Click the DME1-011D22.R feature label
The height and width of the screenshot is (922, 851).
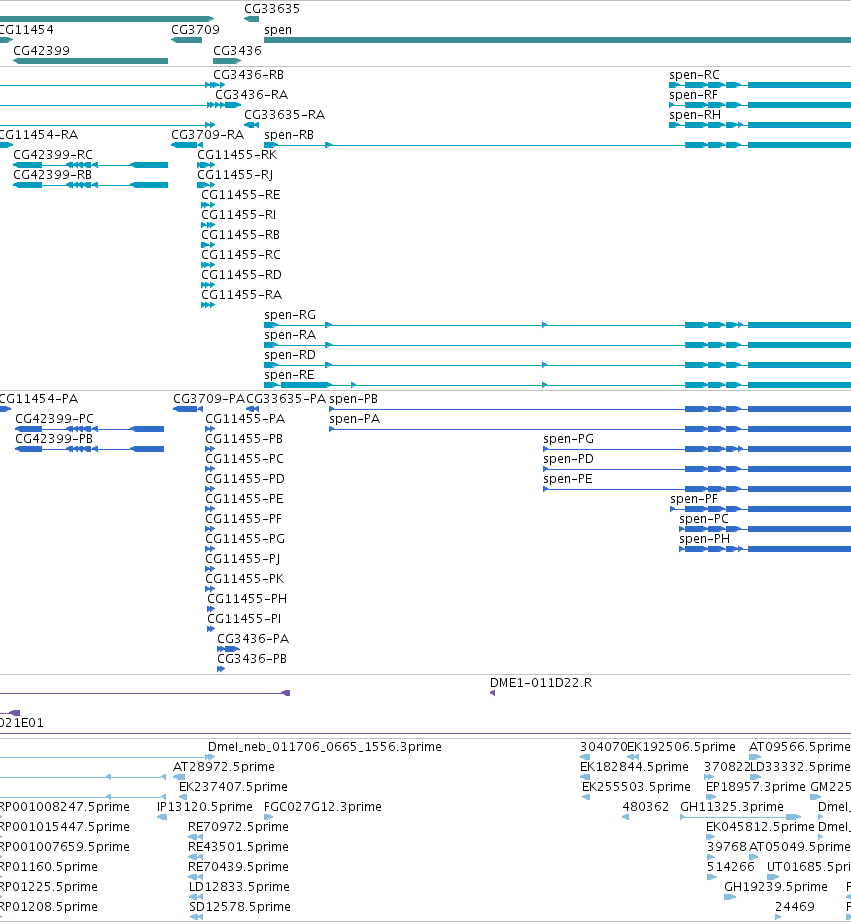541,683
